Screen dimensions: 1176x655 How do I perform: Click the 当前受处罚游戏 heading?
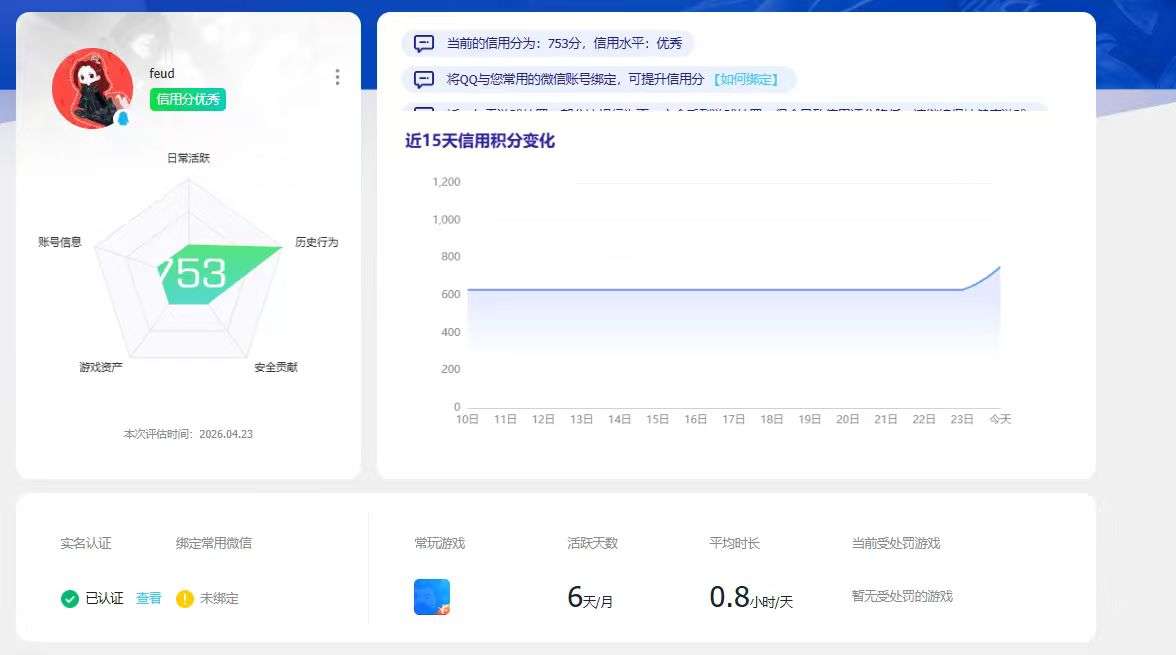click(x=896, y=543)
